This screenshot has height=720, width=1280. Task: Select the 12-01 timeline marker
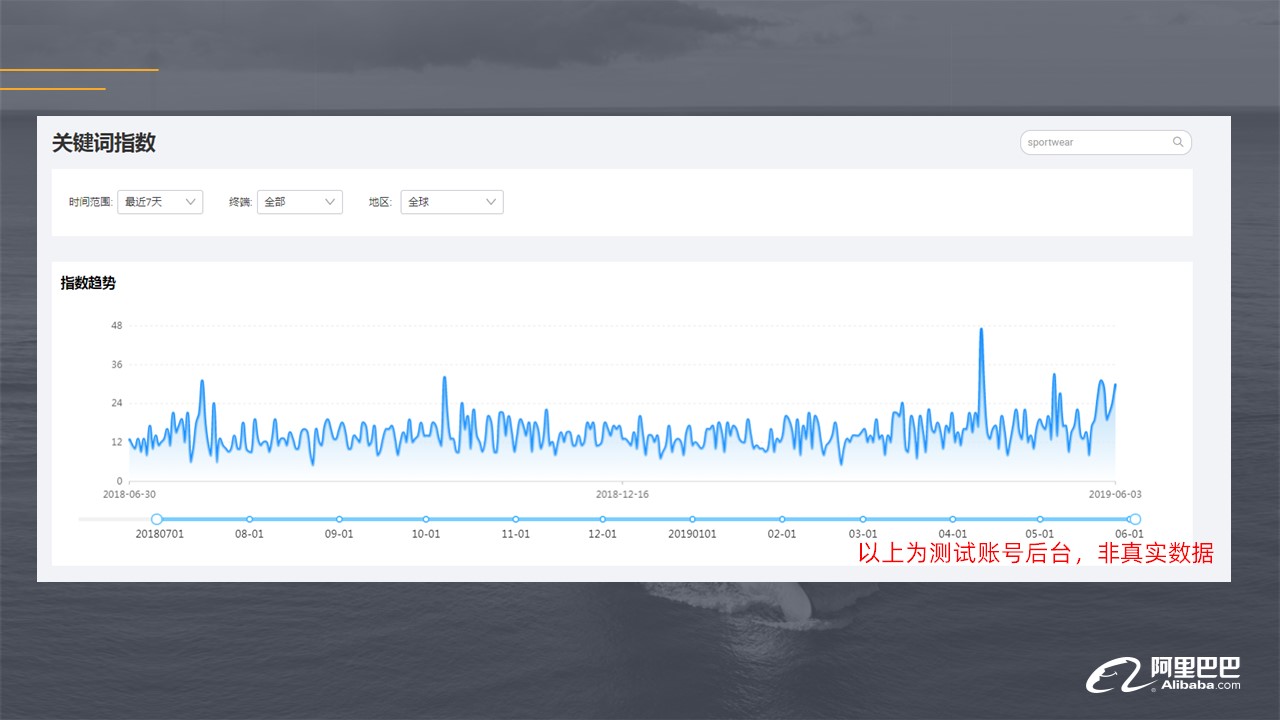[603, 519]
